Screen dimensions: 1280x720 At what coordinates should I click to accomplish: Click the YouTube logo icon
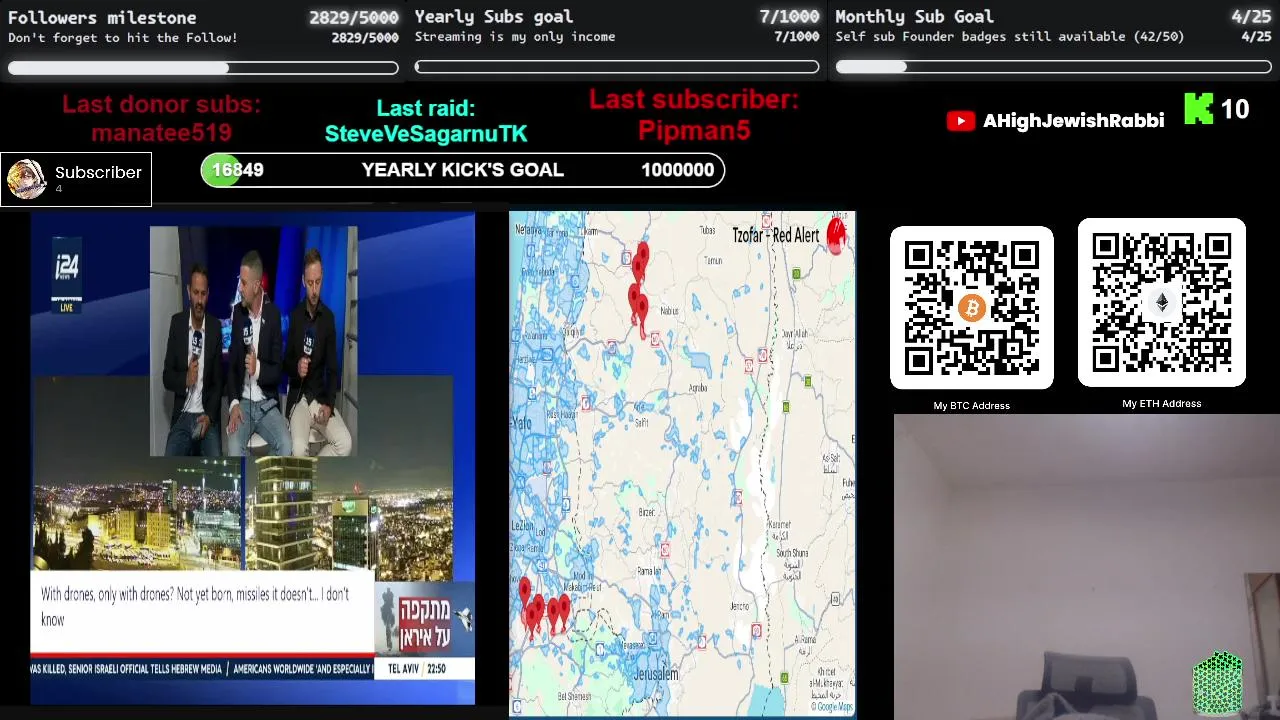(960, 121)
